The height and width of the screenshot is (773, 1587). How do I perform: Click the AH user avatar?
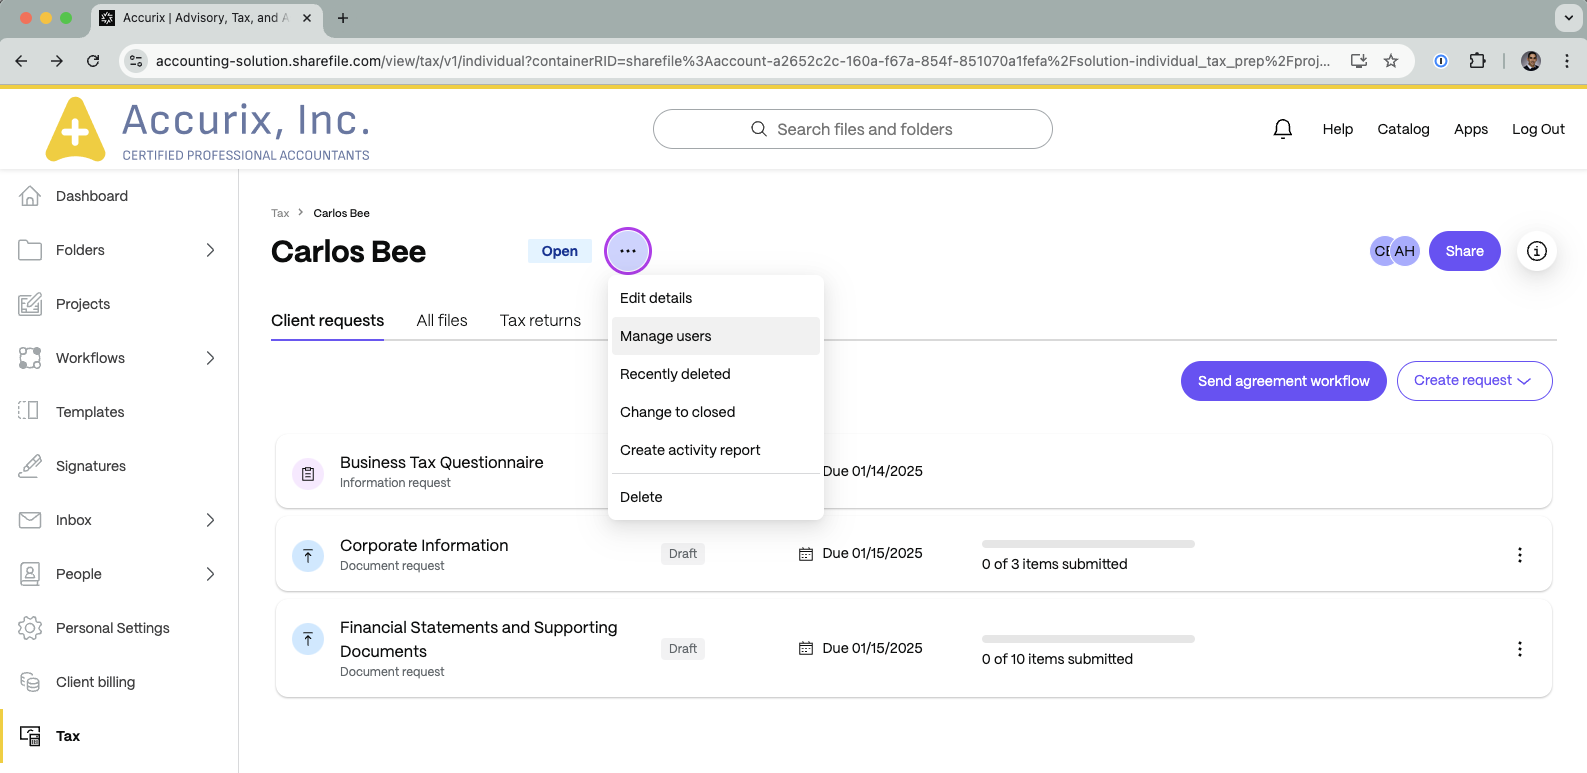point(1406,251)
